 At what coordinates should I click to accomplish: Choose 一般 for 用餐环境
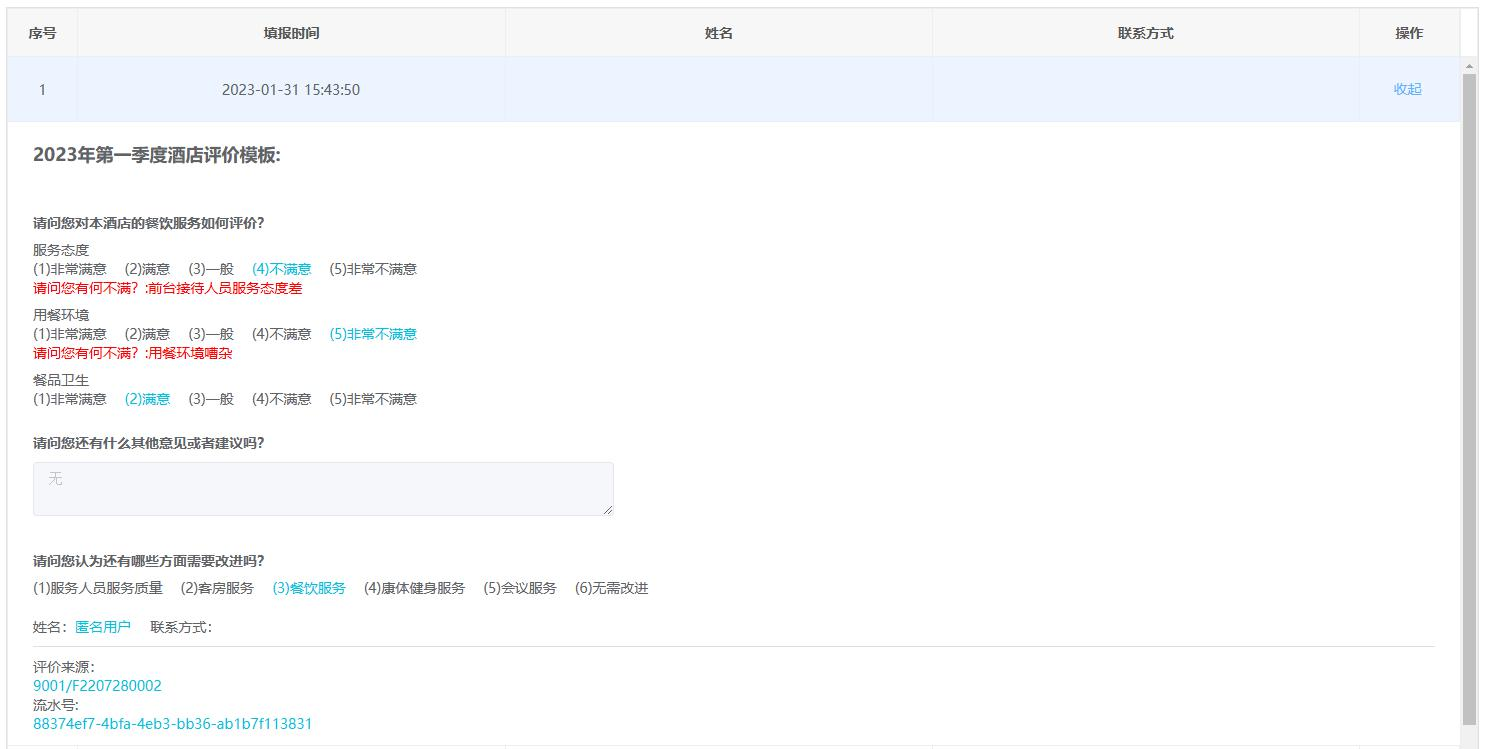tap(211, 334)
